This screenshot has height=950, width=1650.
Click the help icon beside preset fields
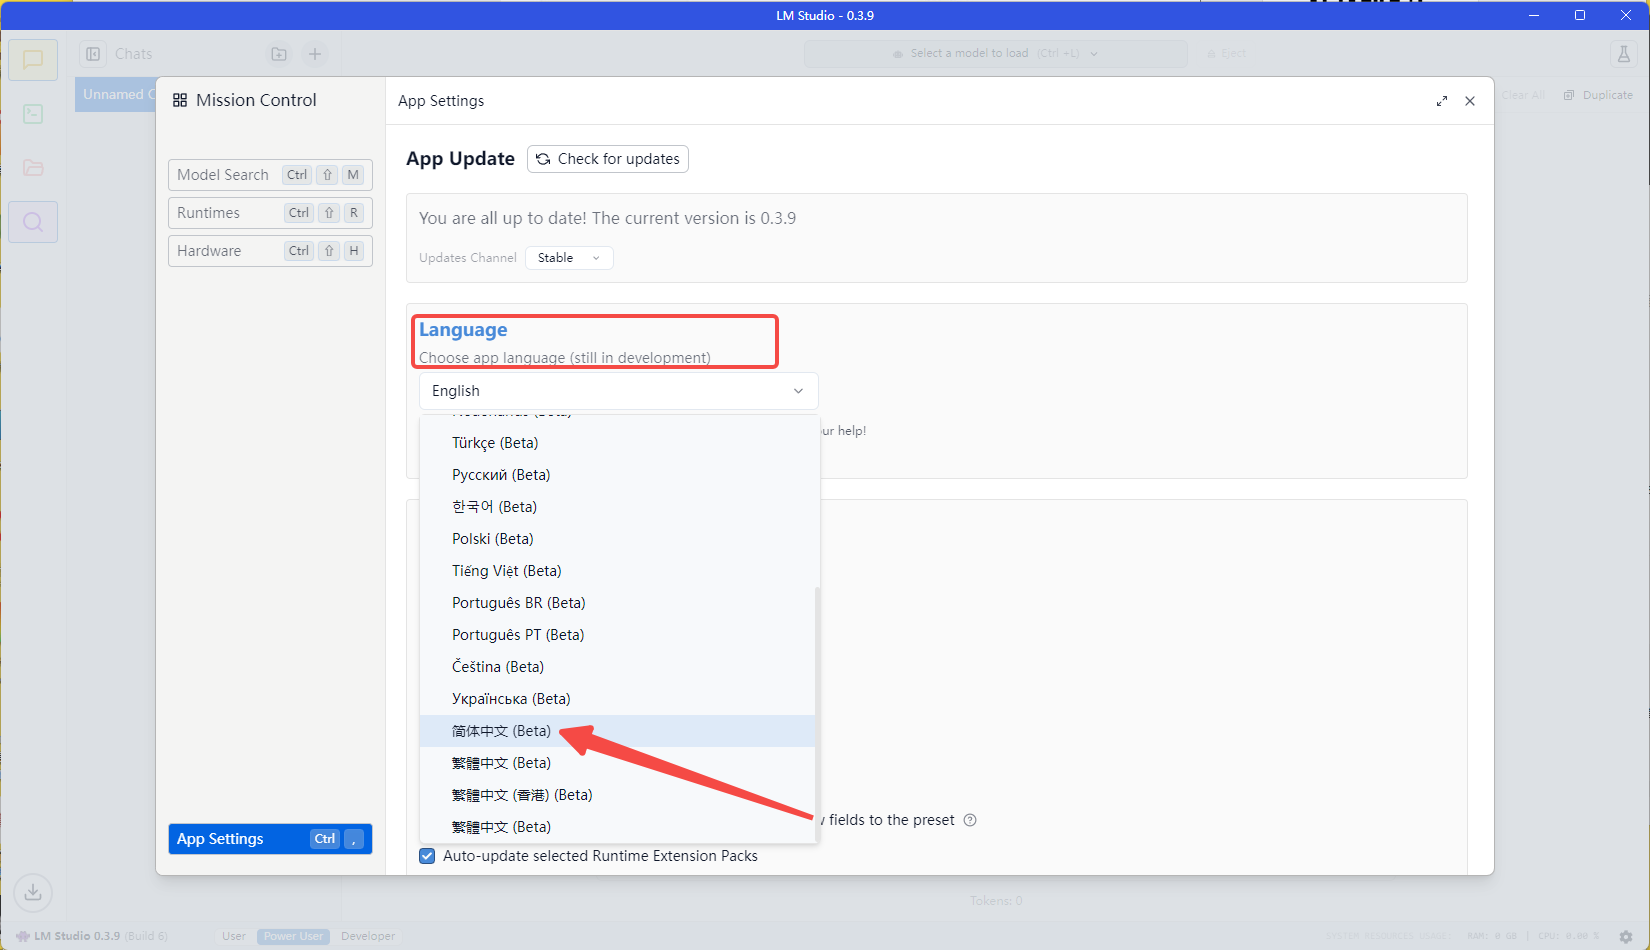pyautogui.click(x=970, y=820)
